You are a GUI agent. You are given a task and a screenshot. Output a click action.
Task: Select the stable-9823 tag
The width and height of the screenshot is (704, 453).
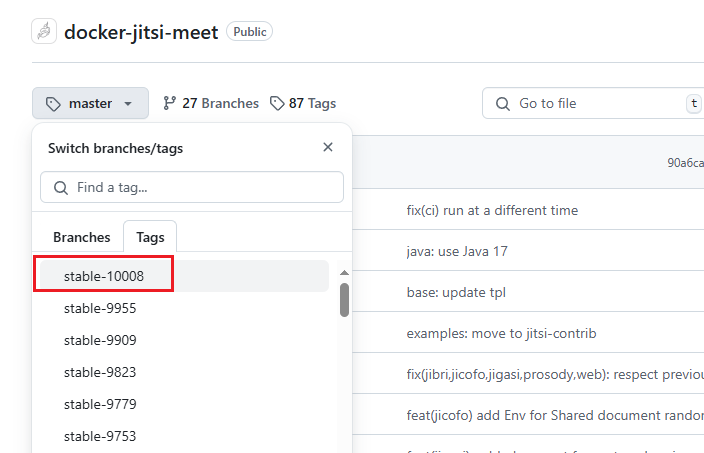tap(184, 372)
